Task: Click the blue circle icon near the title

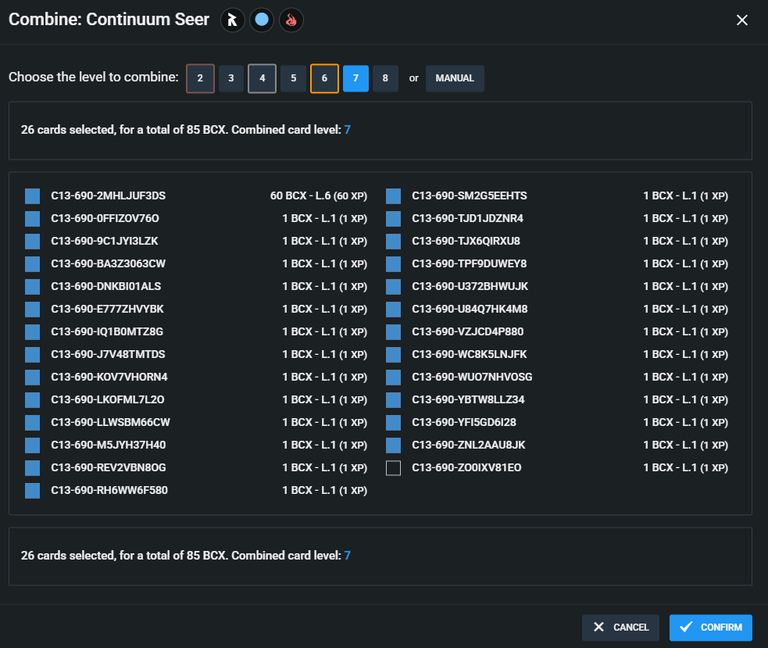Action: click(x=262, y=20)
